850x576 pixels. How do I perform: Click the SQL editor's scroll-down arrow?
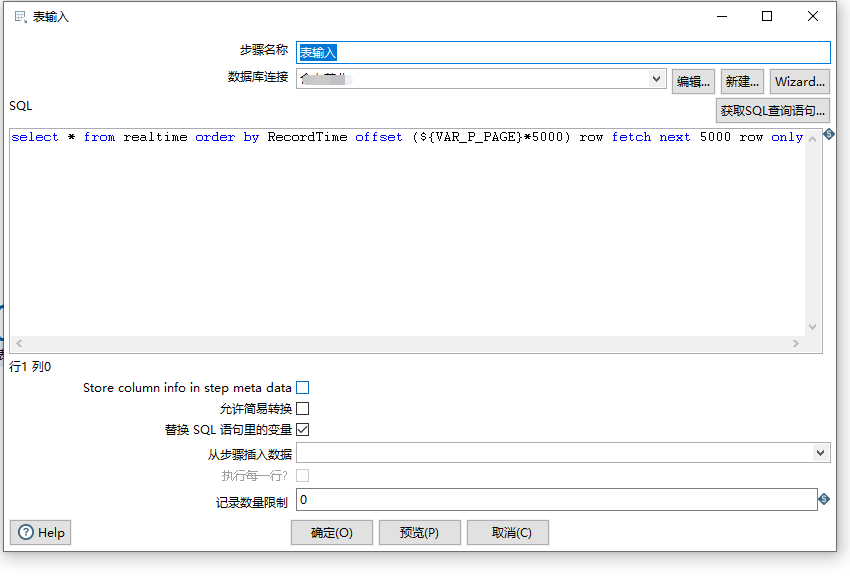812,327
